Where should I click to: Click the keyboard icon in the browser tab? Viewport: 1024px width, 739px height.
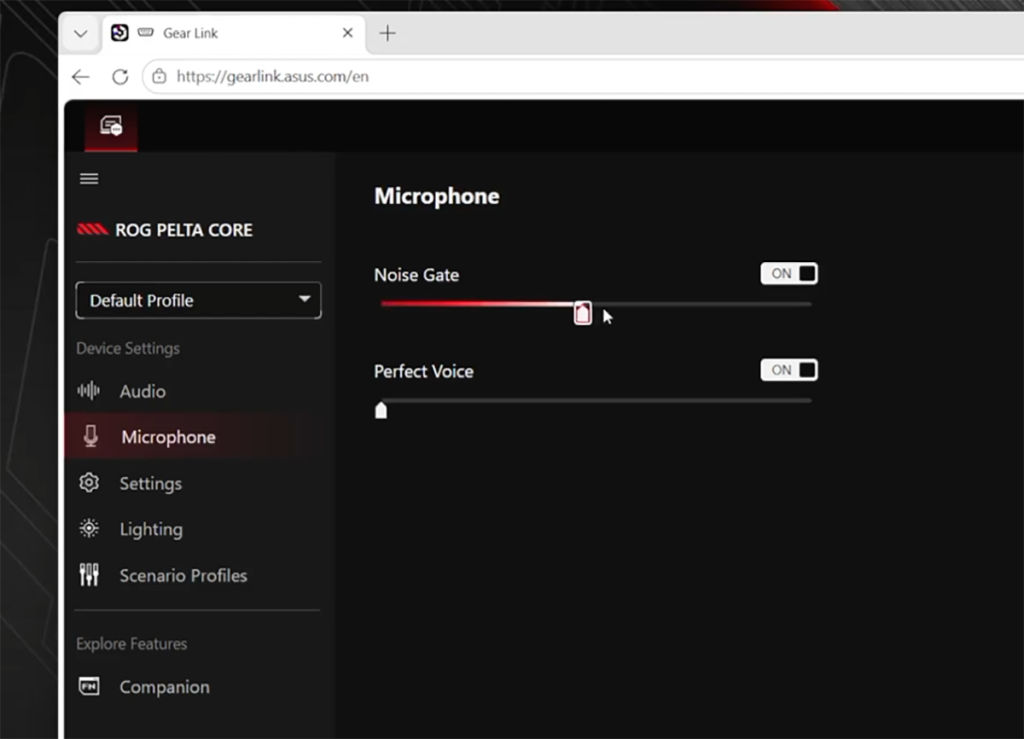click(x=146, y=33)
